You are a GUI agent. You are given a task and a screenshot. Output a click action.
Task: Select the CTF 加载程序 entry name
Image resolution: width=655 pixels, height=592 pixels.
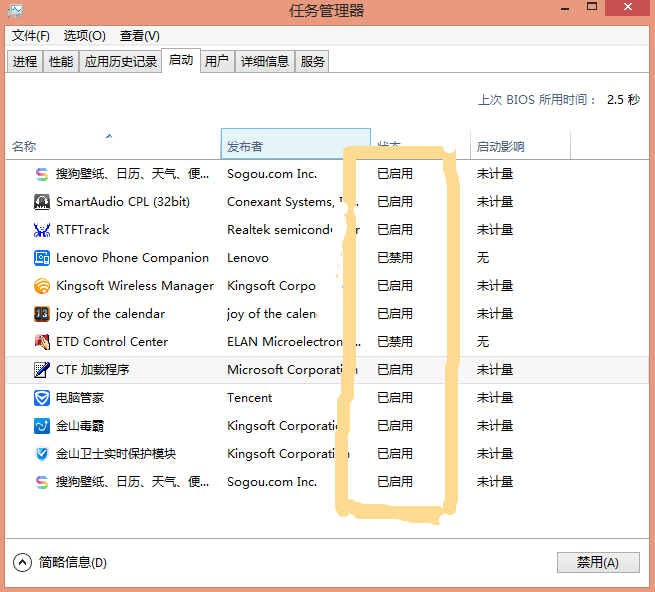pyautogui.click(x=92, y=370)
